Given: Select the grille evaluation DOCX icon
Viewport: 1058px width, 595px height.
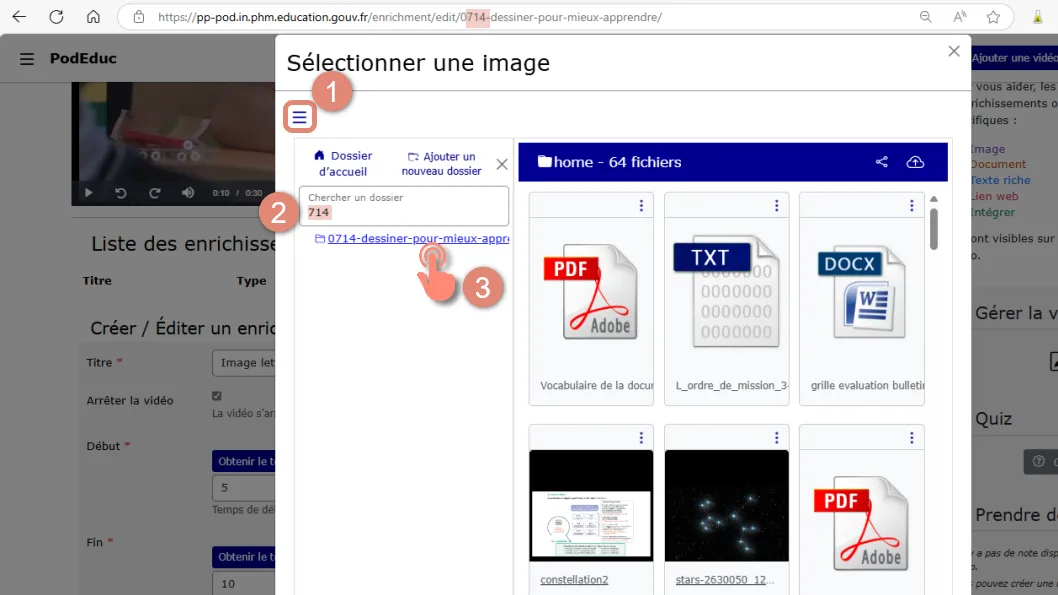Looking at the screenshot, I should point(862,292).
